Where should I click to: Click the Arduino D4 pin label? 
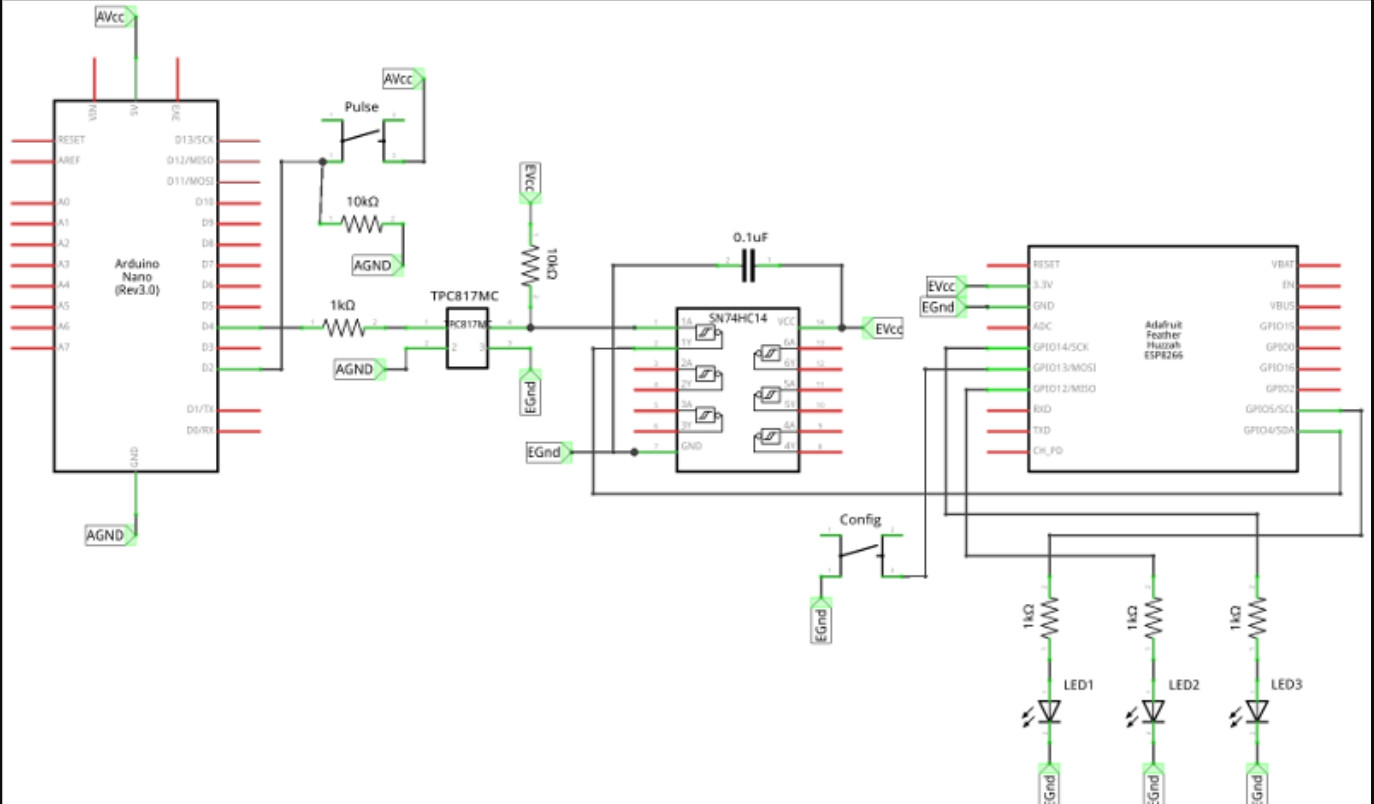[x=208, y=326]
